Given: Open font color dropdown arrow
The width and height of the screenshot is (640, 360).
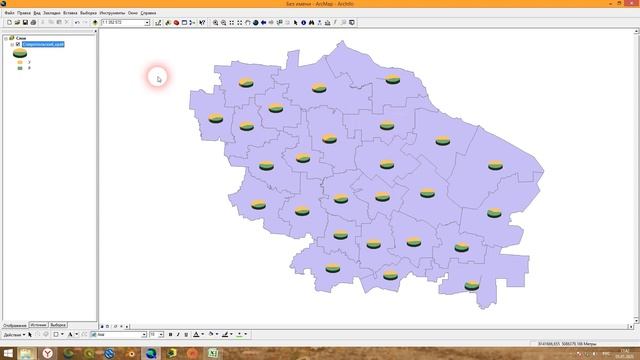Looking at the screenshot, I should click(202, 335).
